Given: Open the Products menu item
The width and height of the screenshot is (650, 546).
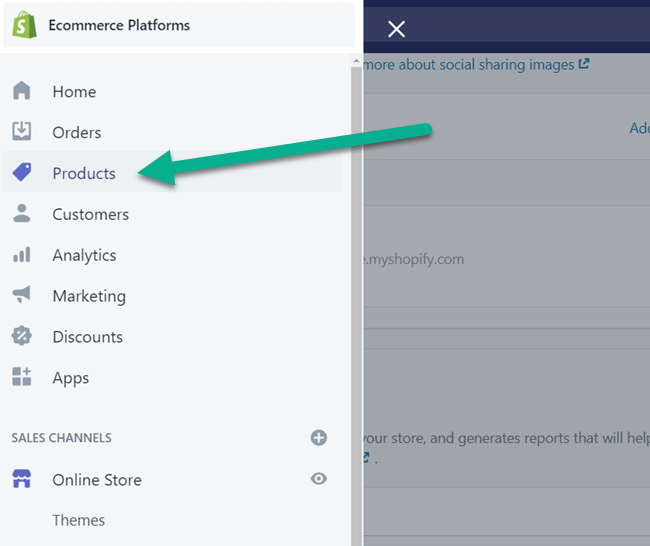Looking at the screenshot, I should [84, 173].
